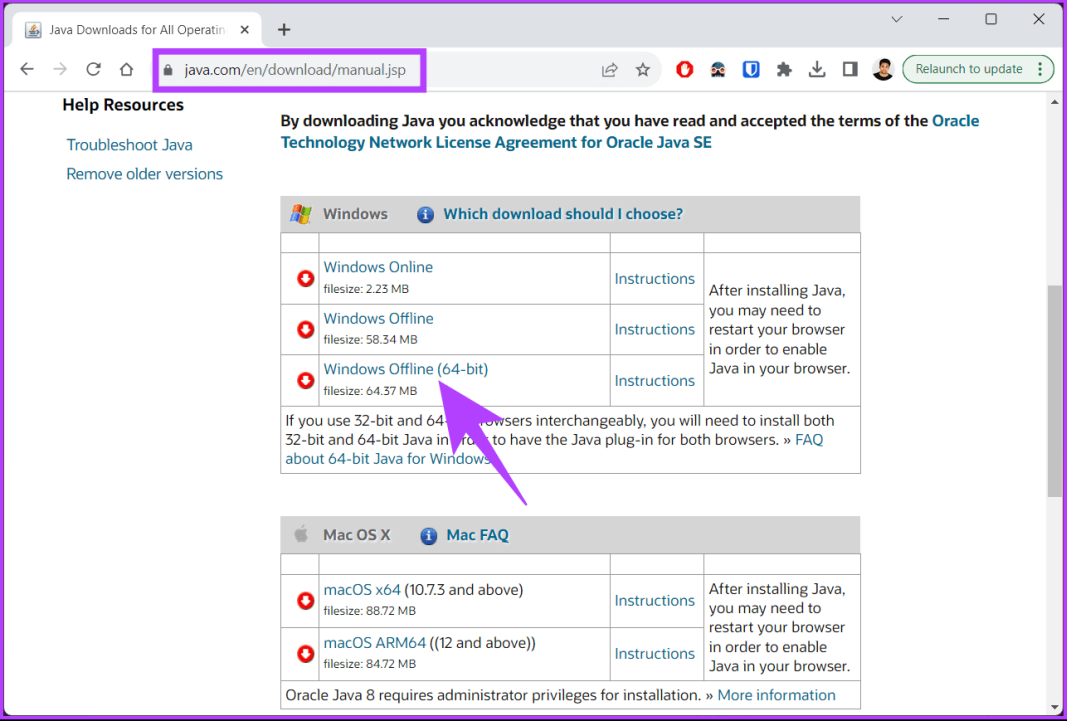The height and width of the screenshot is (721, 1067).
Task: Click the Bitwarden extension icon in the toolbar
Action: click(751, 69)
